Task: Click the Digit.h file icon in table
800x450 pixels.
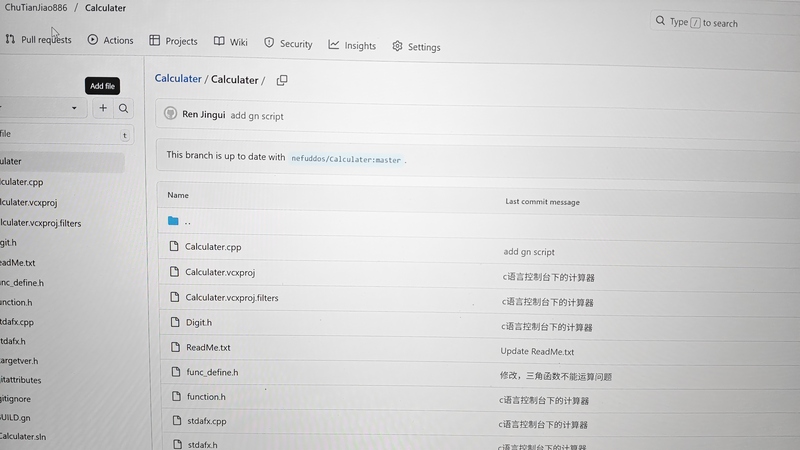Action: pyautogui.click(x=175, y=322)
